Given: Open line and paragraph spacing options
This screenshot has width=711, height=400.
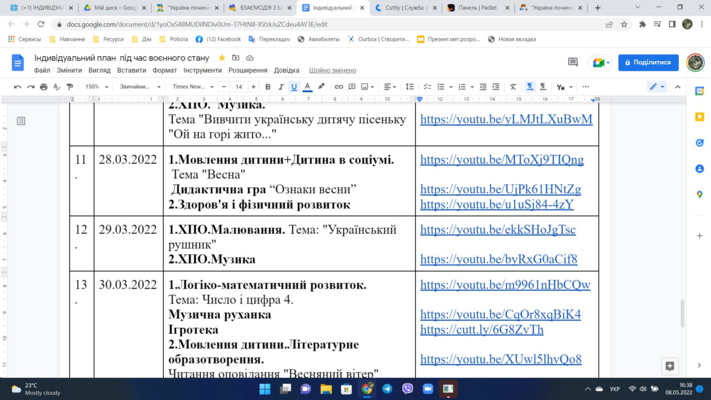Looking at the screenshot, I should [x=409, y=87].
